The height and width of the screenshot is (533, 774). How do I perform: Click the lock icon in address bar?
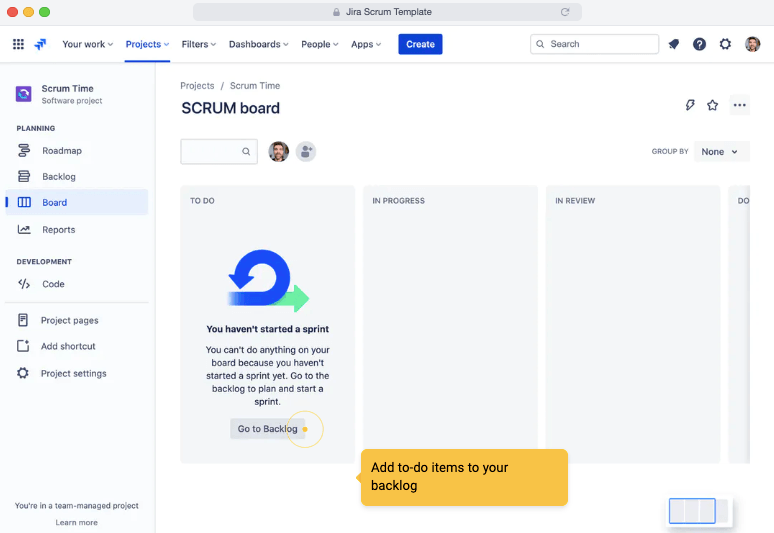336,12
